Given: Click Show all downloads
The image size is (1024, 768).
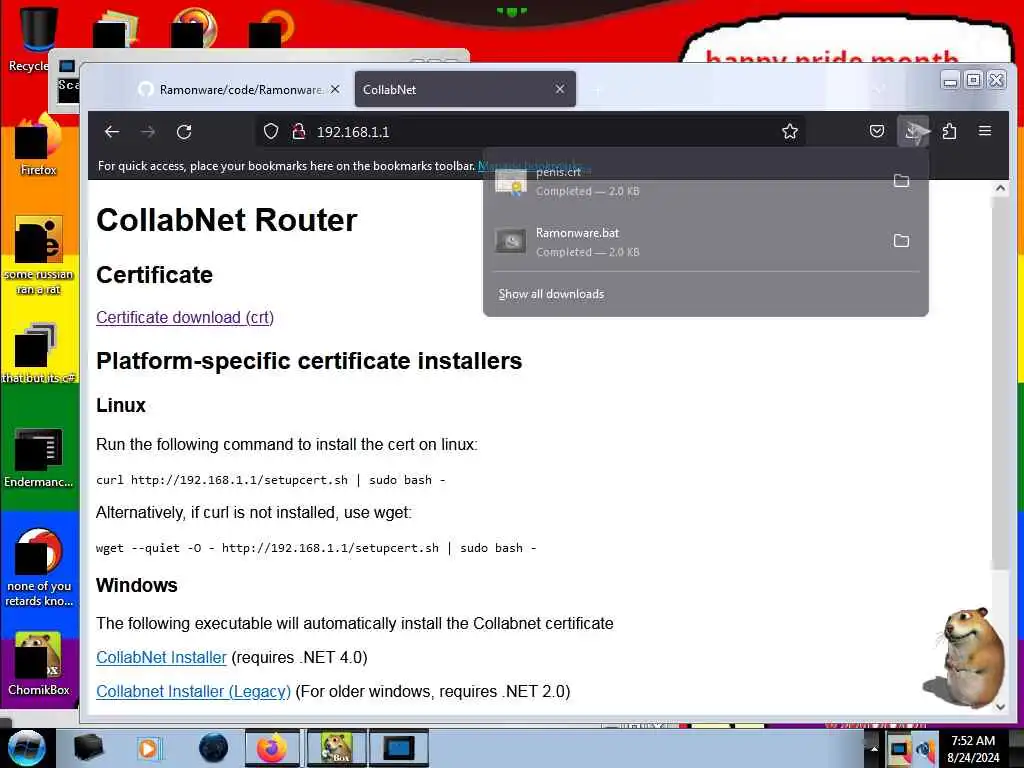Looking at the screenshot, I should tap(551, 295).
